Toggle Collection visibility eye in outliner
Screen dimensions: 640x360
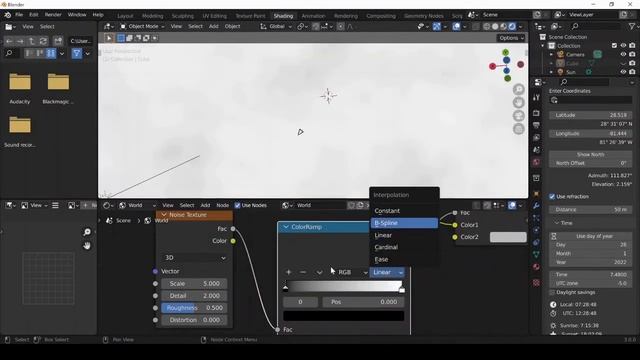pyautogui.click(x=623, y=46)
